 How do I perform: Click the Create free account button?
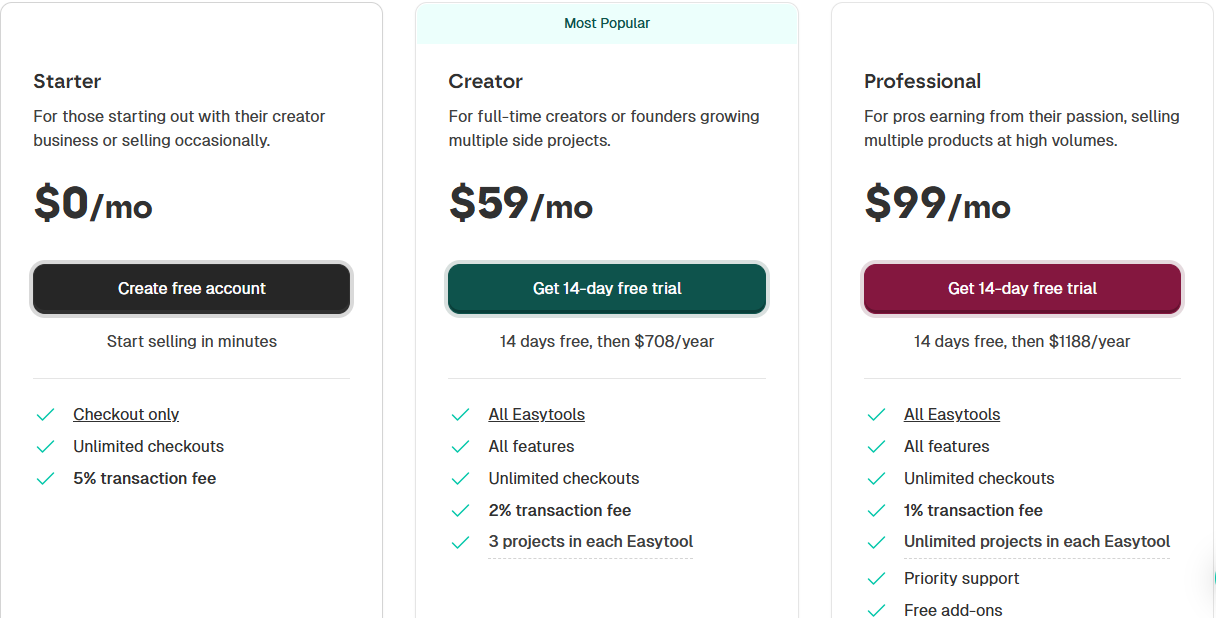coord(191,288)
